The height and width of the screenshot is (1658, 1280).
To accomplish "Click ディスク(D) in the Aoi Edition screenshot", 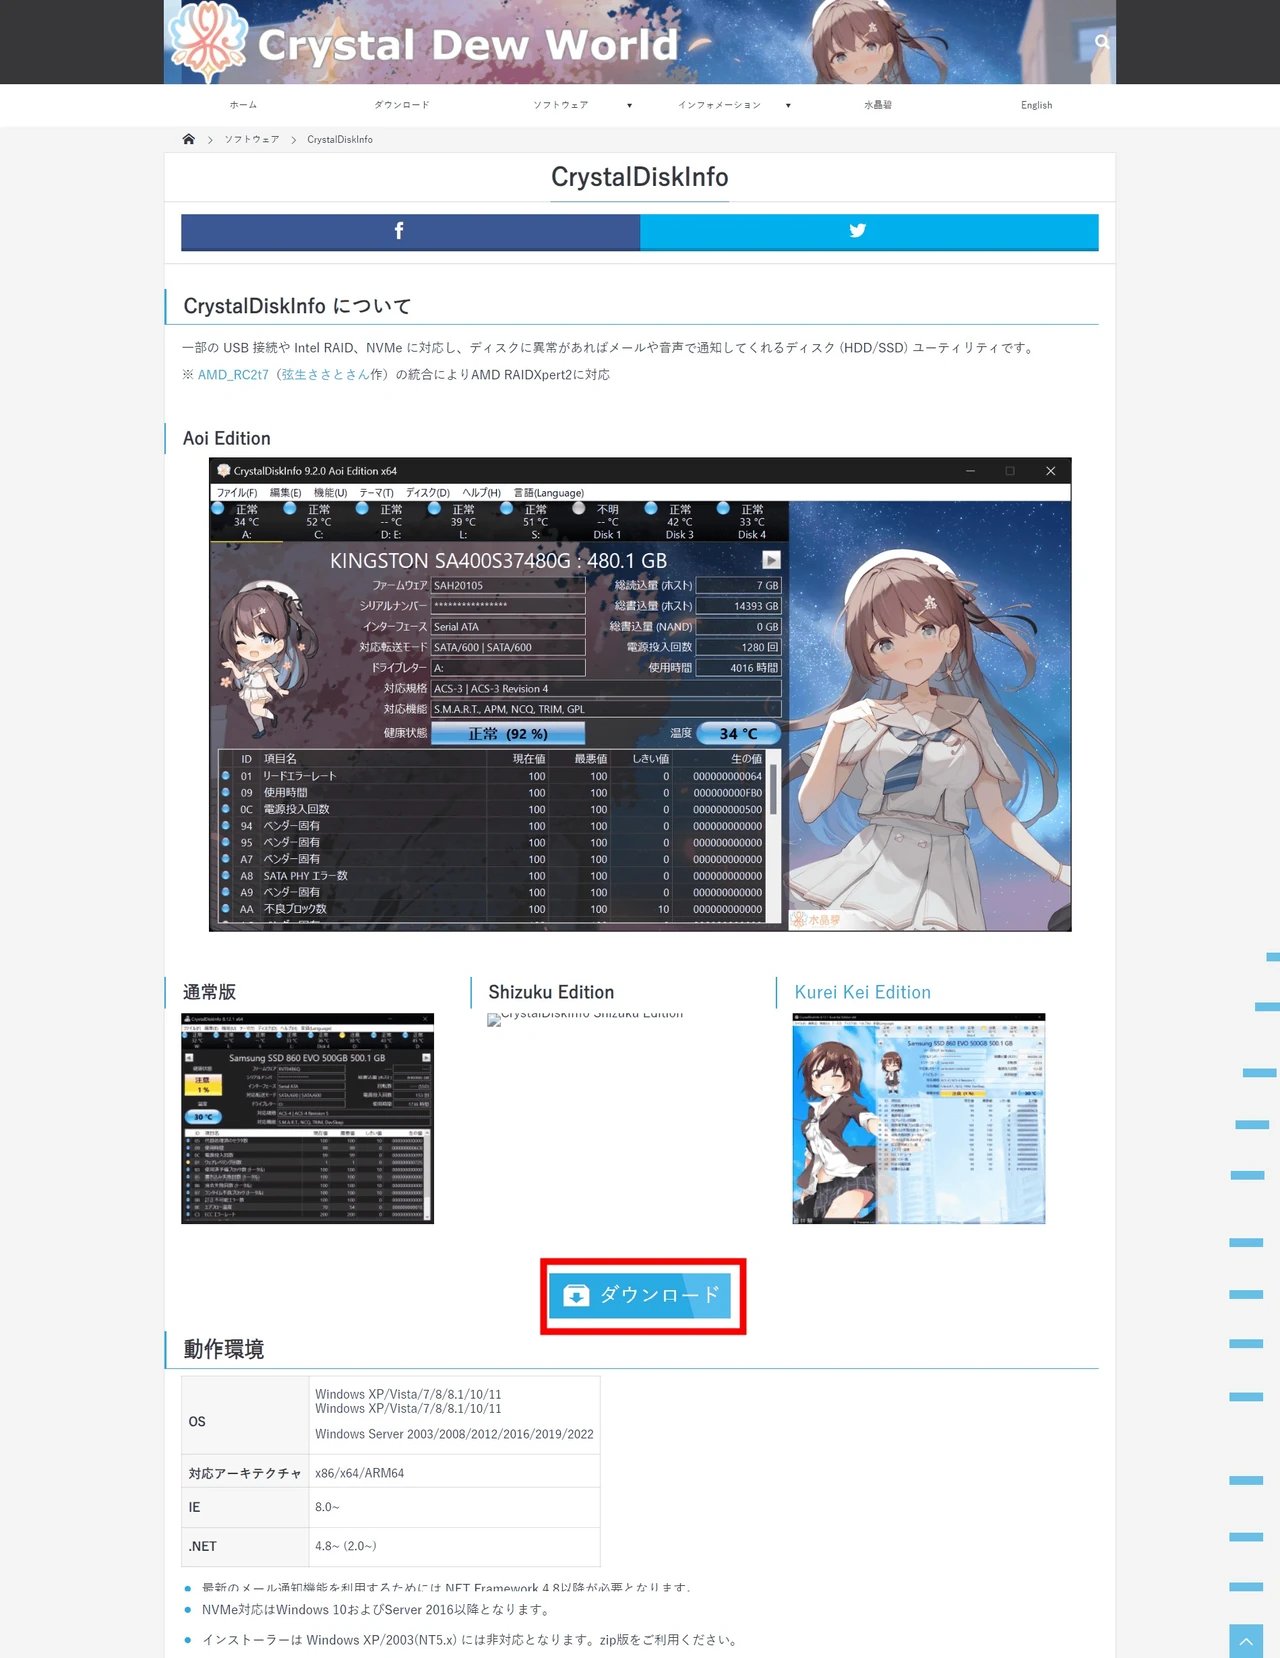I will click(428, 493).
